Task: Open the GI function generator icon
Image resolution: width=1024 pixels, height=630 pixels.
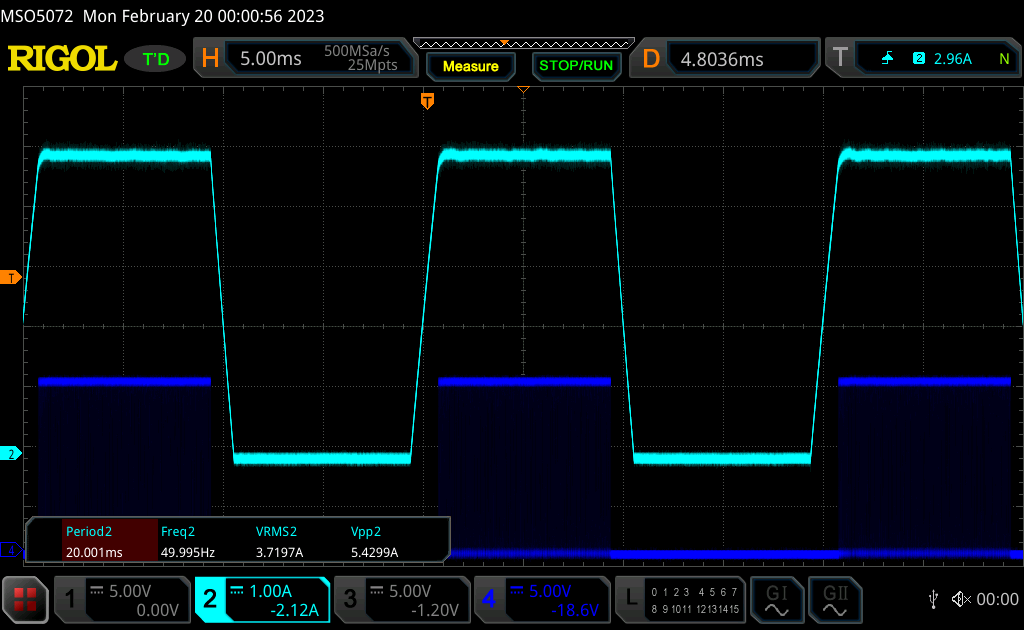Action: pyautogui.click(x=777, y=599)
